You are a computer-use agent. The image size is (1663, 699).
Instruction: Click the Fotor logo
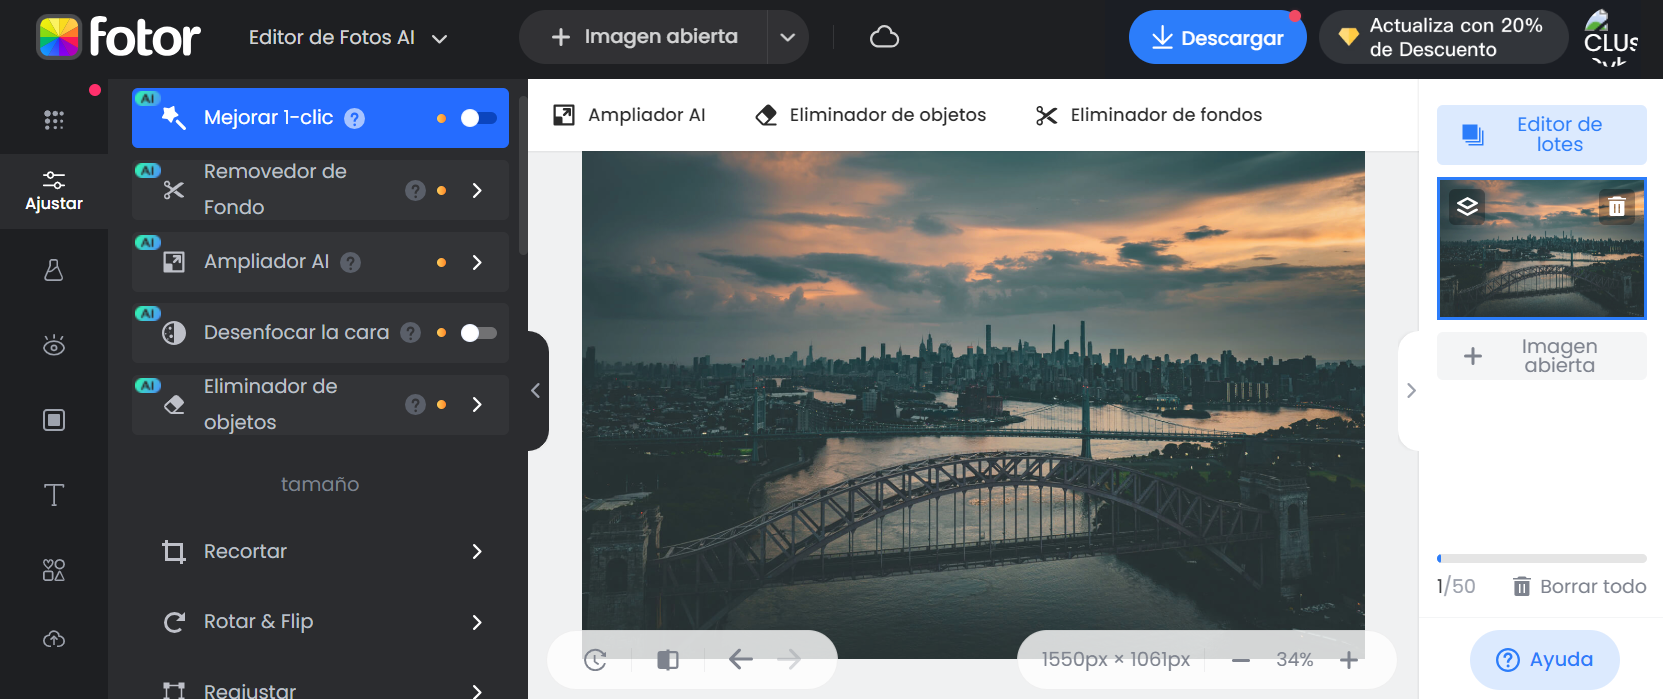click(x=118, y=37)
